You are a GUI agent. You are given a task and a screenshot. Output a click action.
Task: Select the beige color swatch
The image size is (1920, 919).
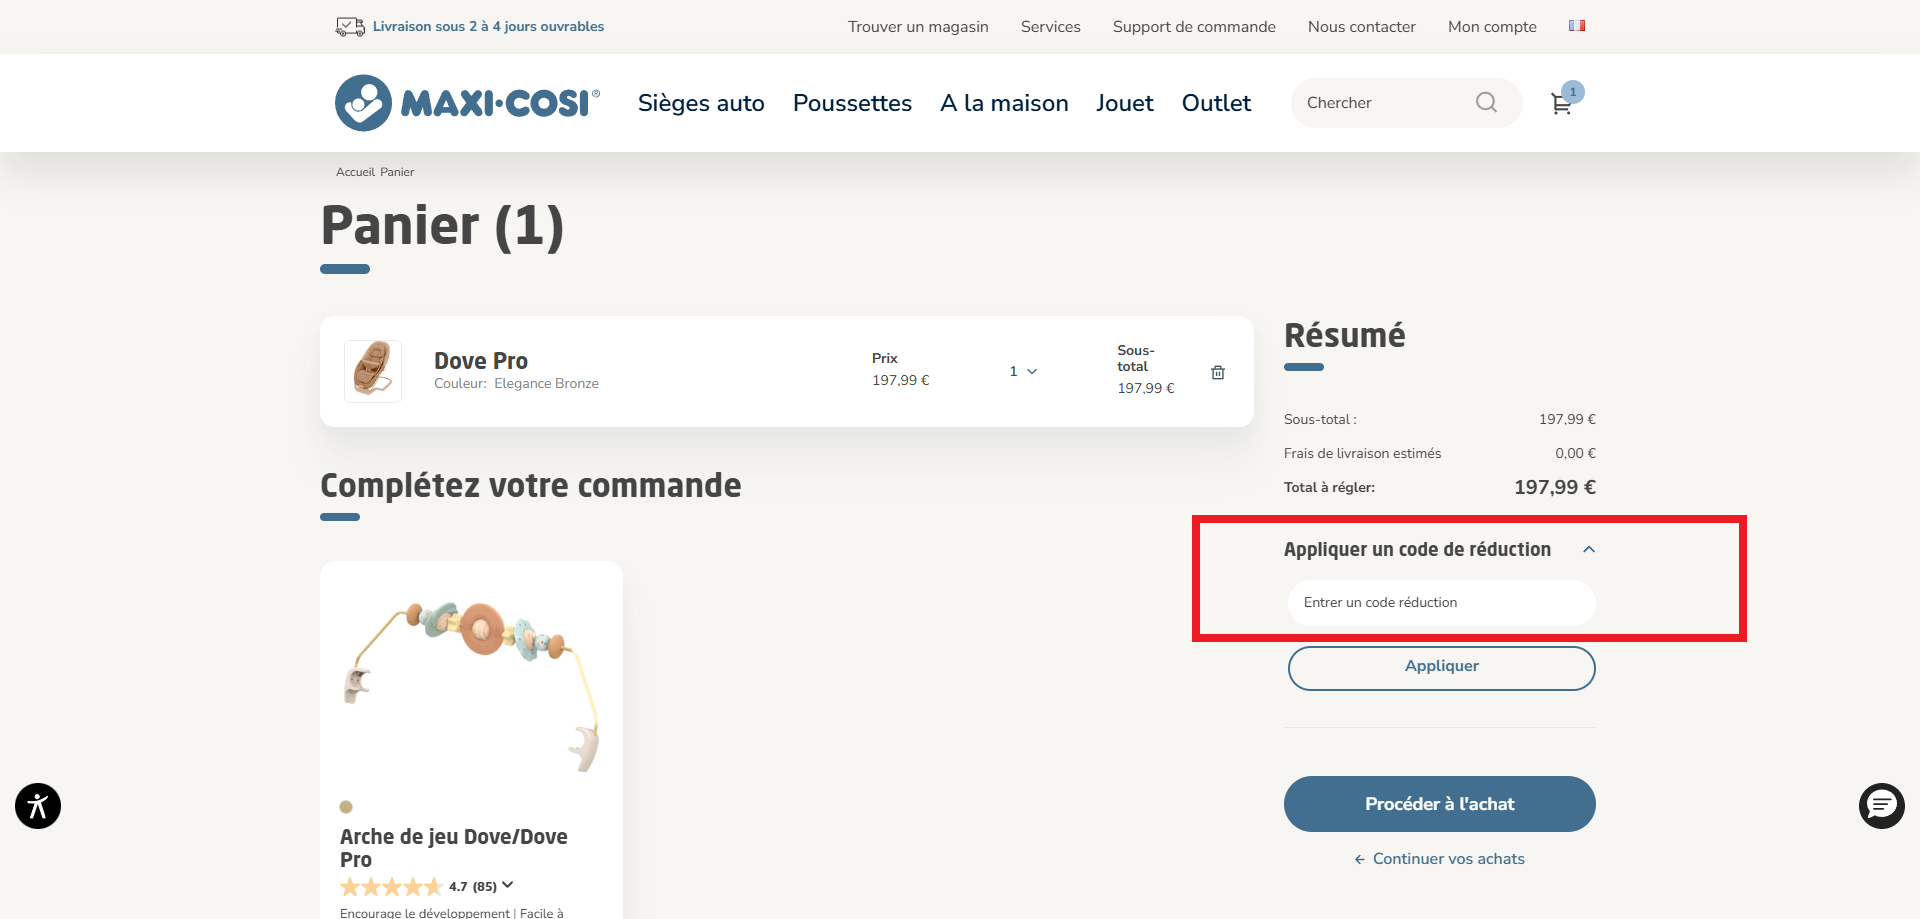pyautogui.click(x=346, y=807)
